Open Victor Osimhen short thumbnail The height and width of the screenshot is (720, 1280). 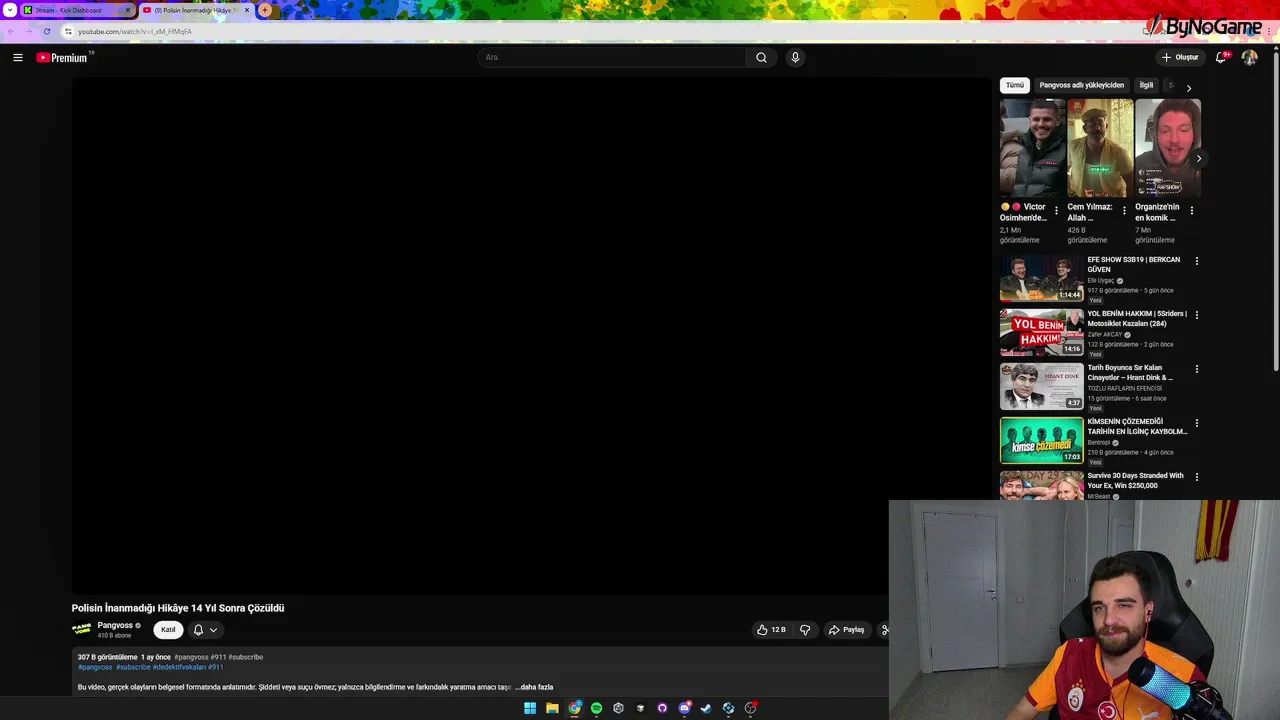(x=1033, y=148)
